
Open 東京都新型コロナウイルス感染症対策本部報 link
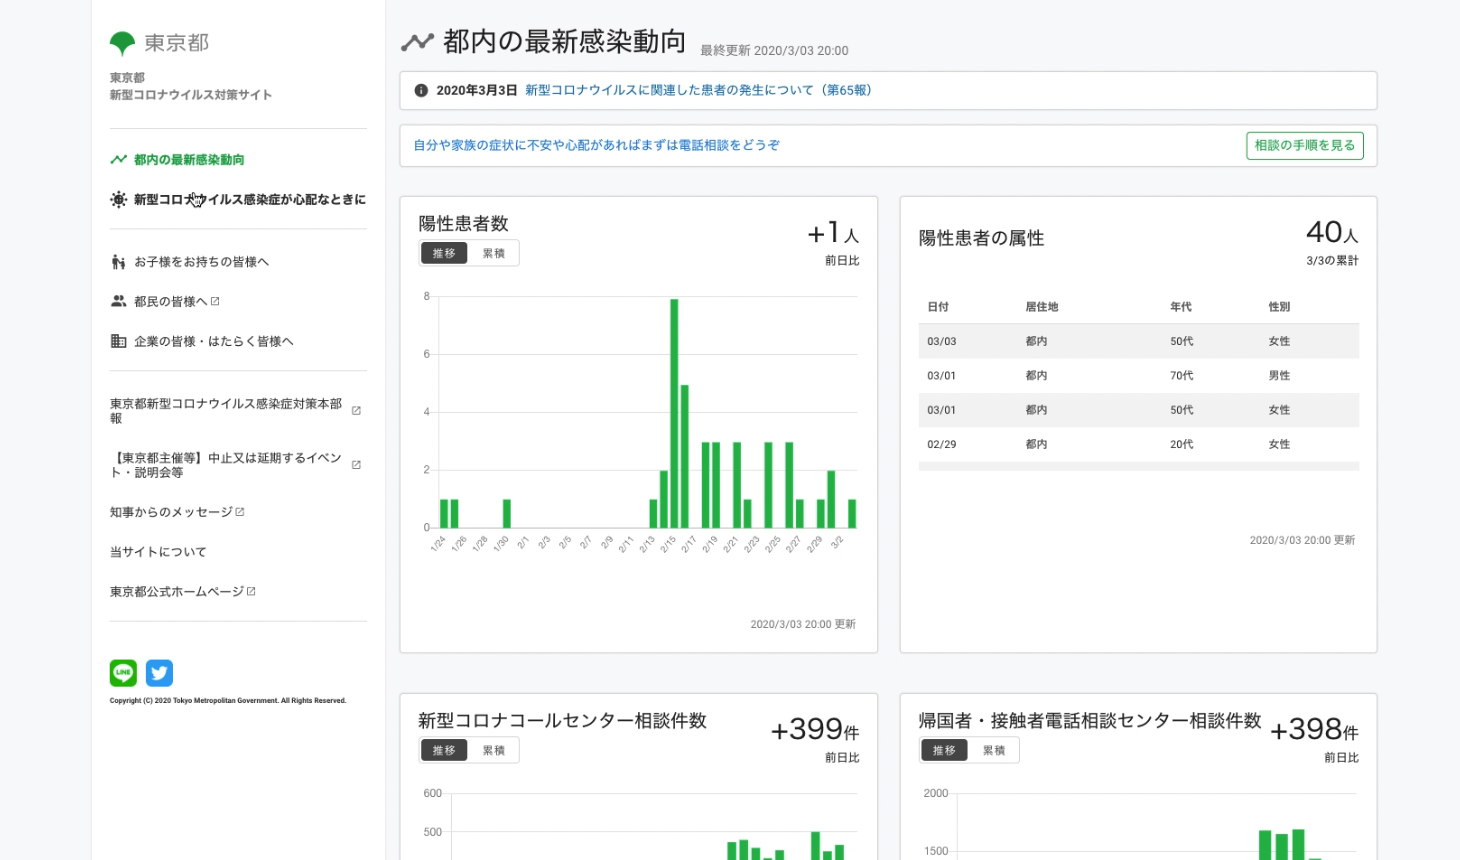[226, 411]
